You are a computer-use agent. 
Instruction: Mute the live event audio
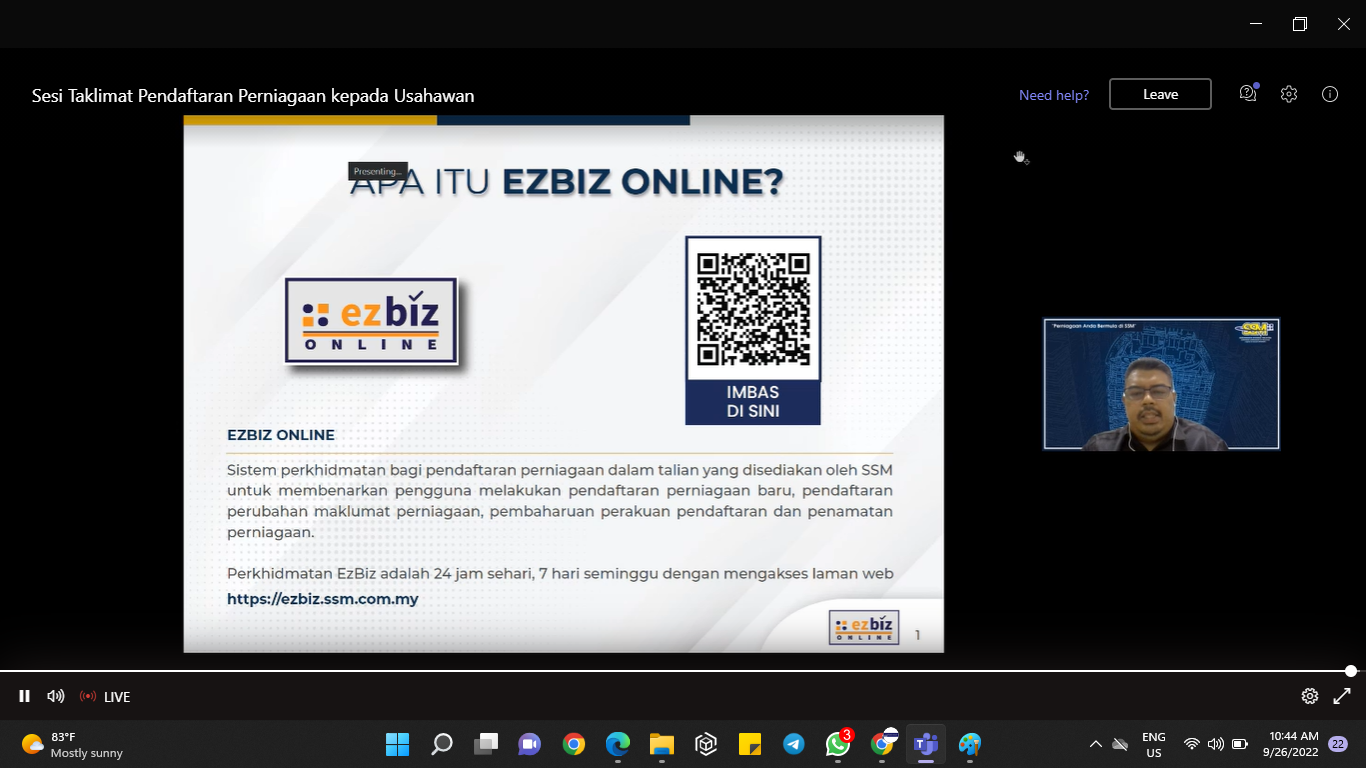click(x=56, y=696)
